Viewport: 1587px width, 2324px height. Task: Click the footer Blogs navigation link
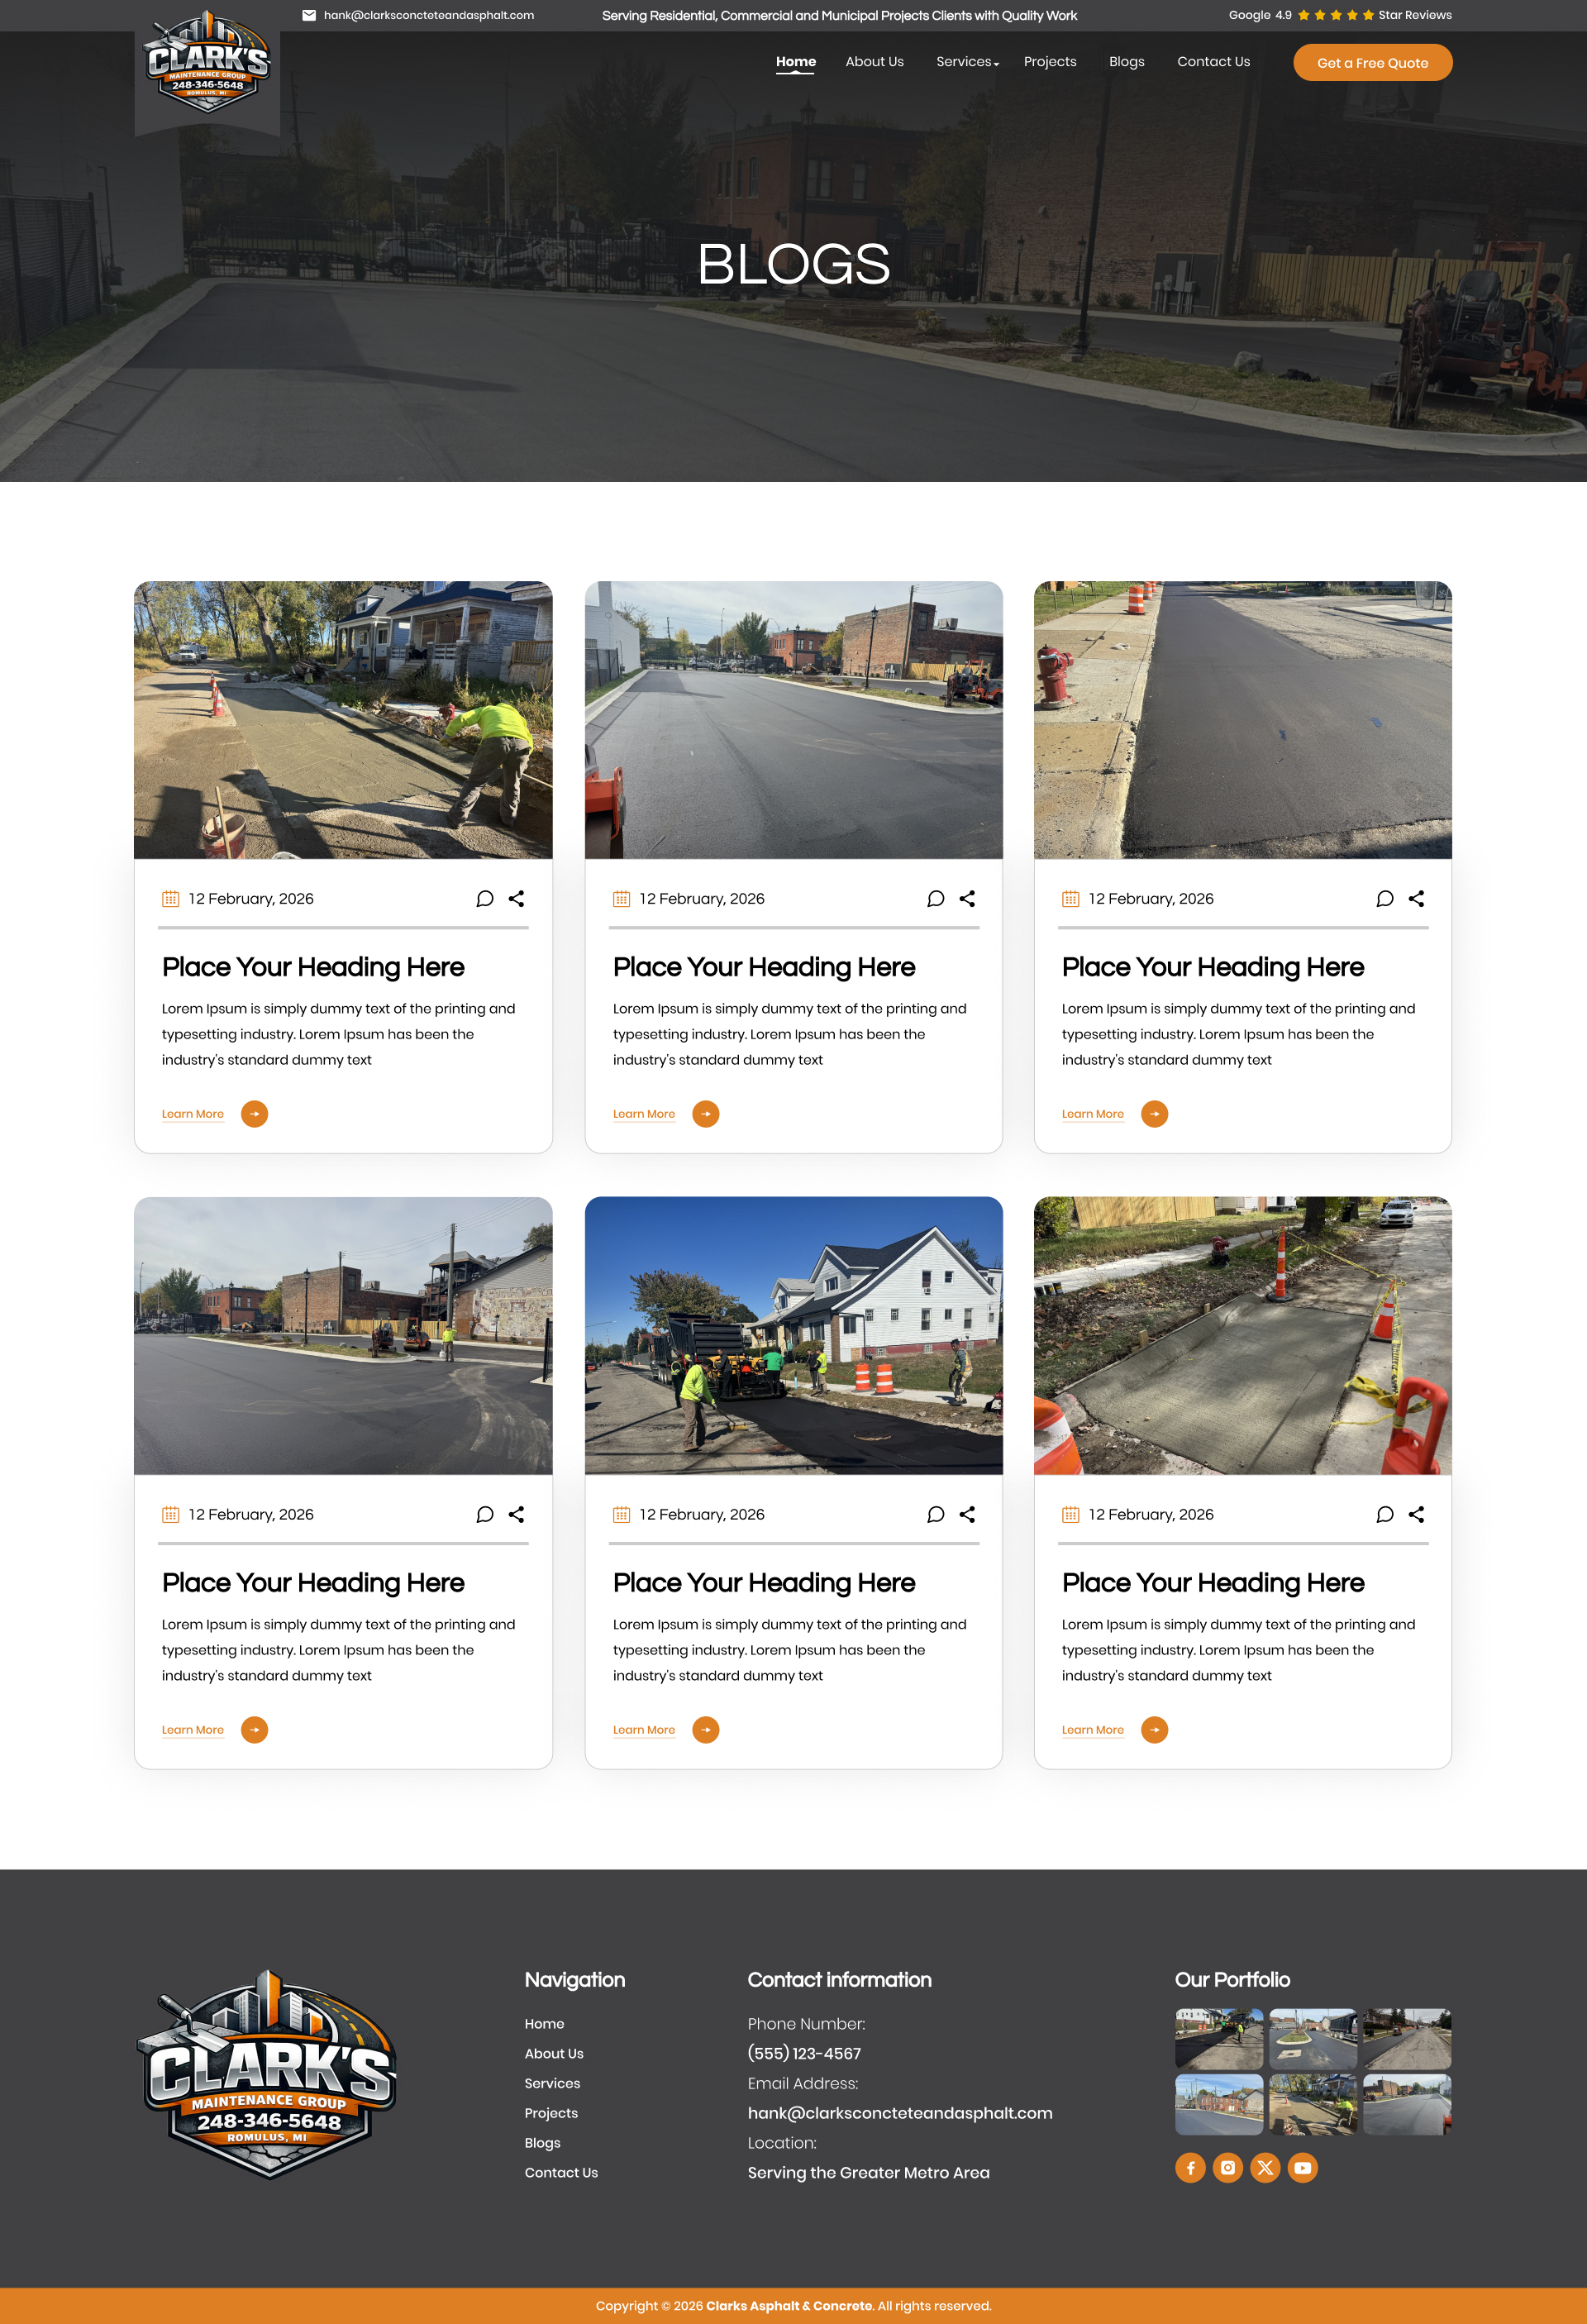542,2142
